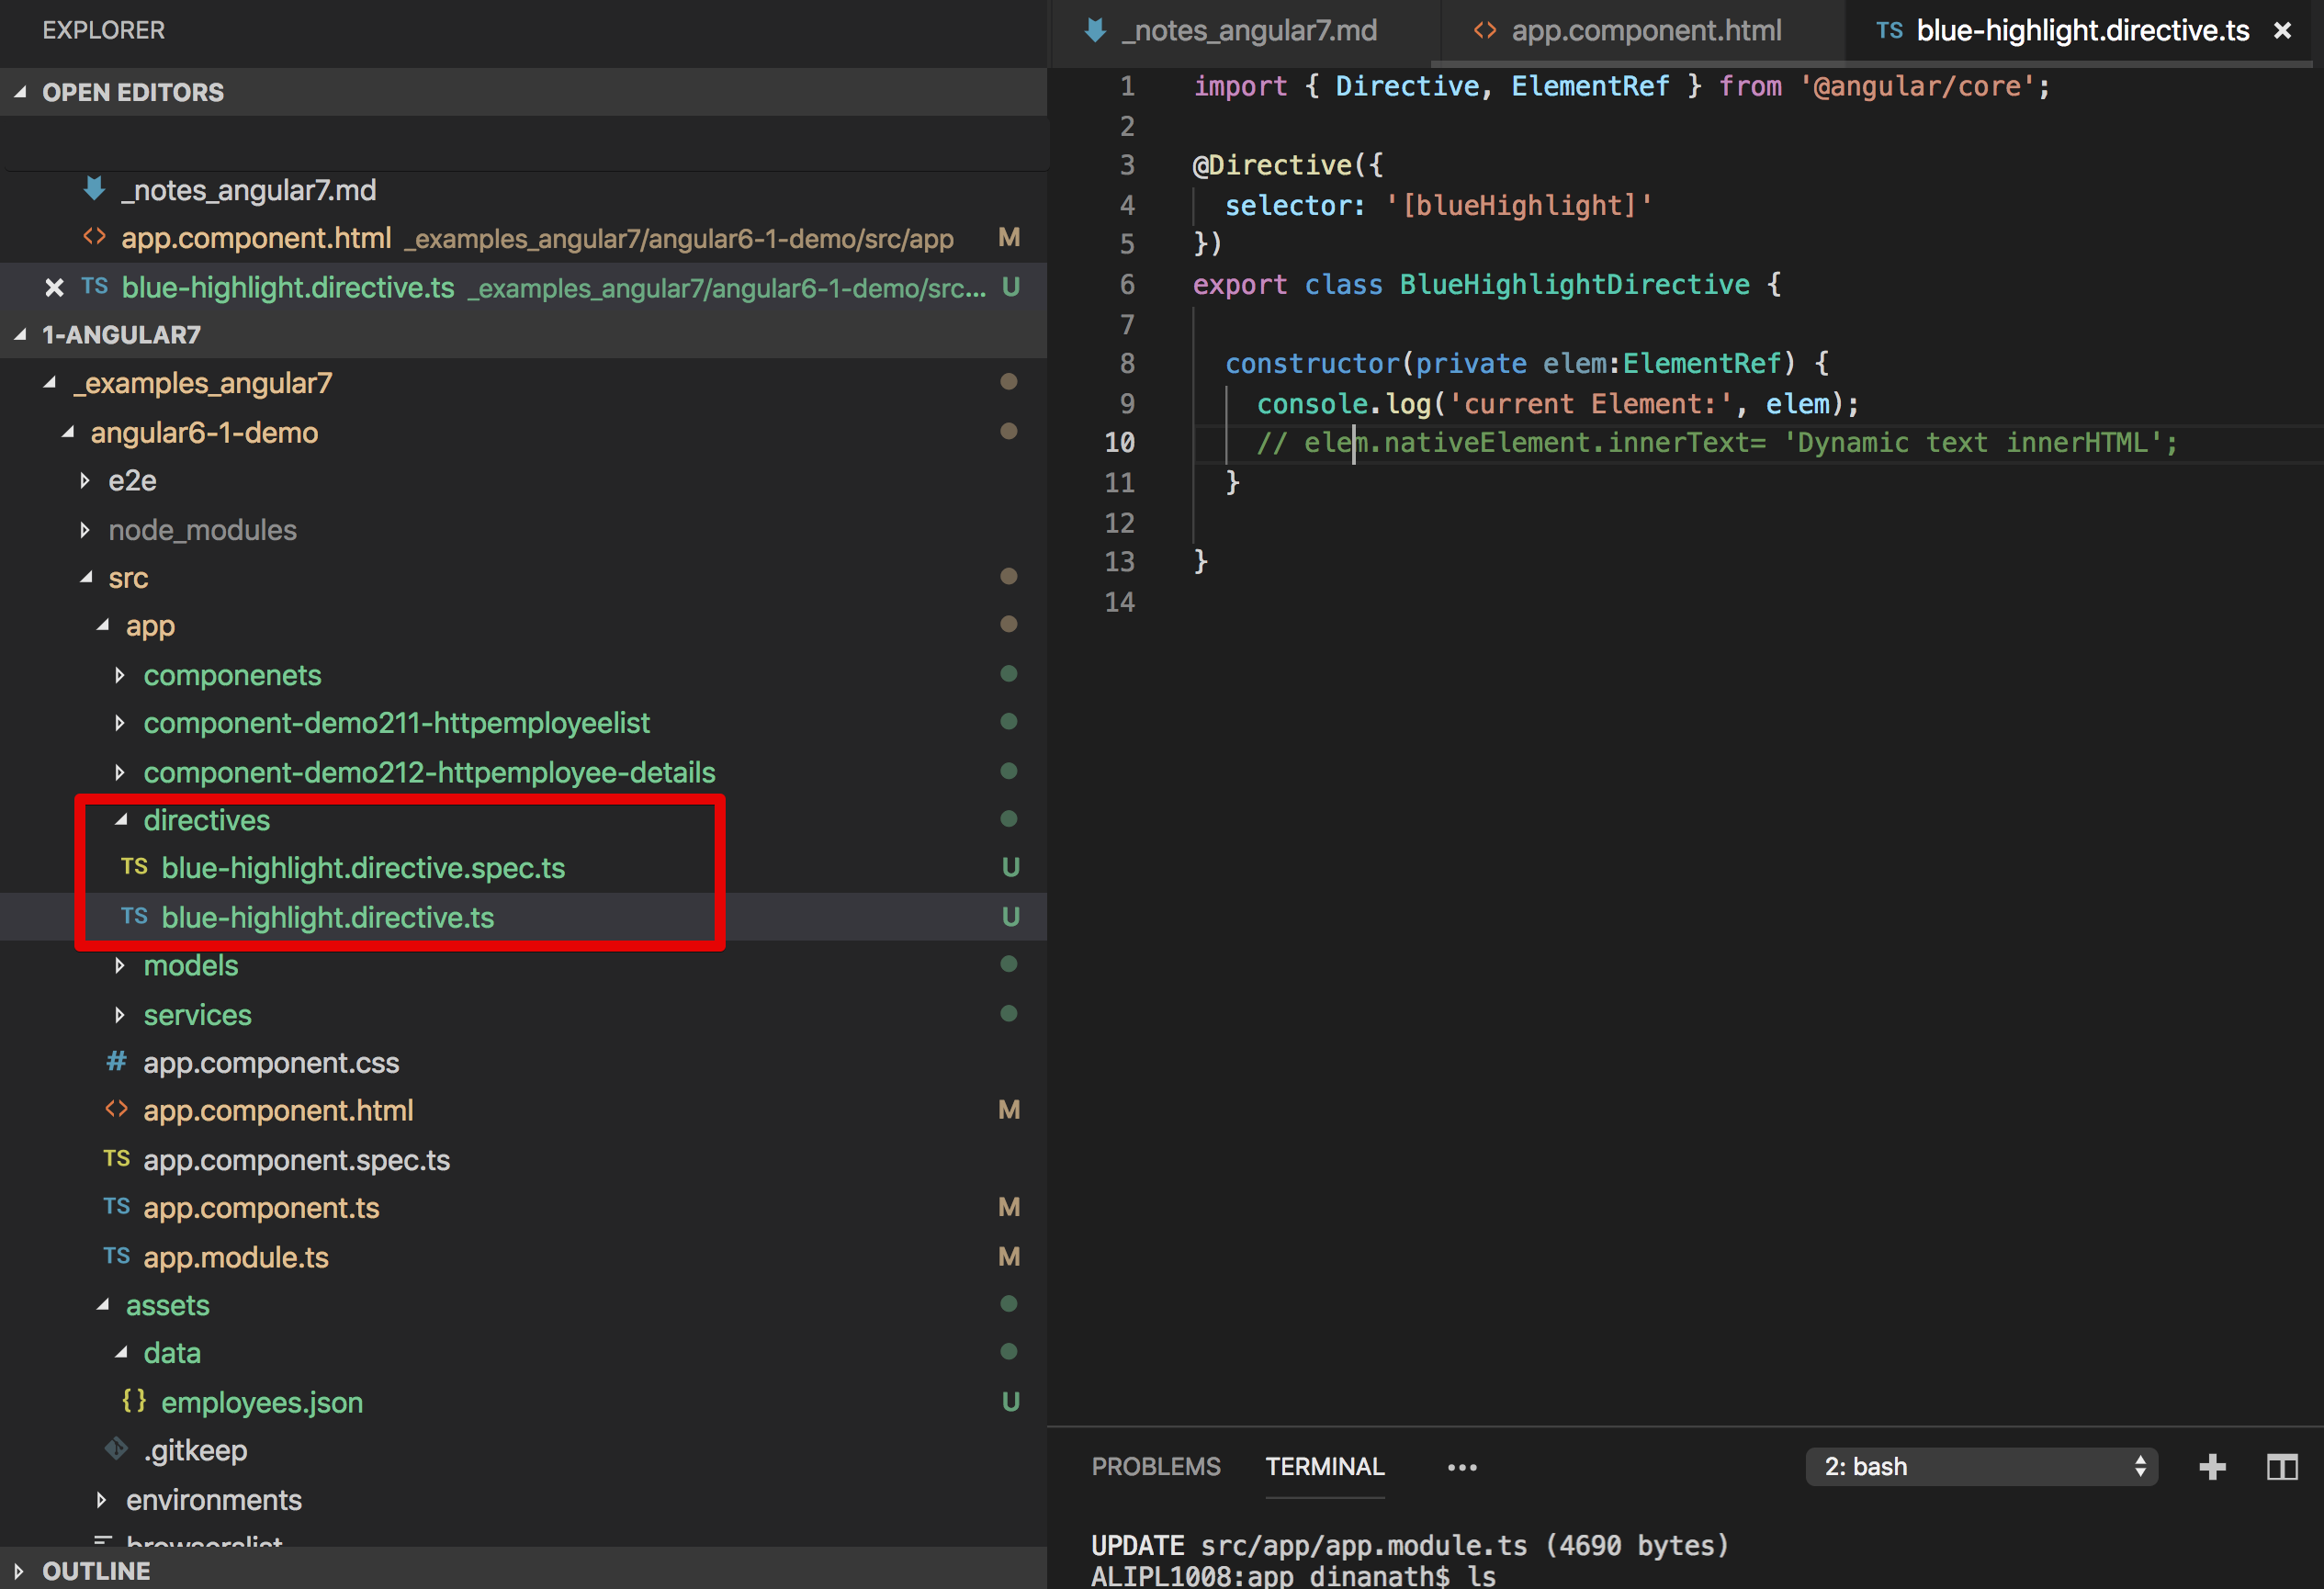This screenshot has width=2324, height=1589.
Task: Click the split terminal icon
Action: 2281,1467
